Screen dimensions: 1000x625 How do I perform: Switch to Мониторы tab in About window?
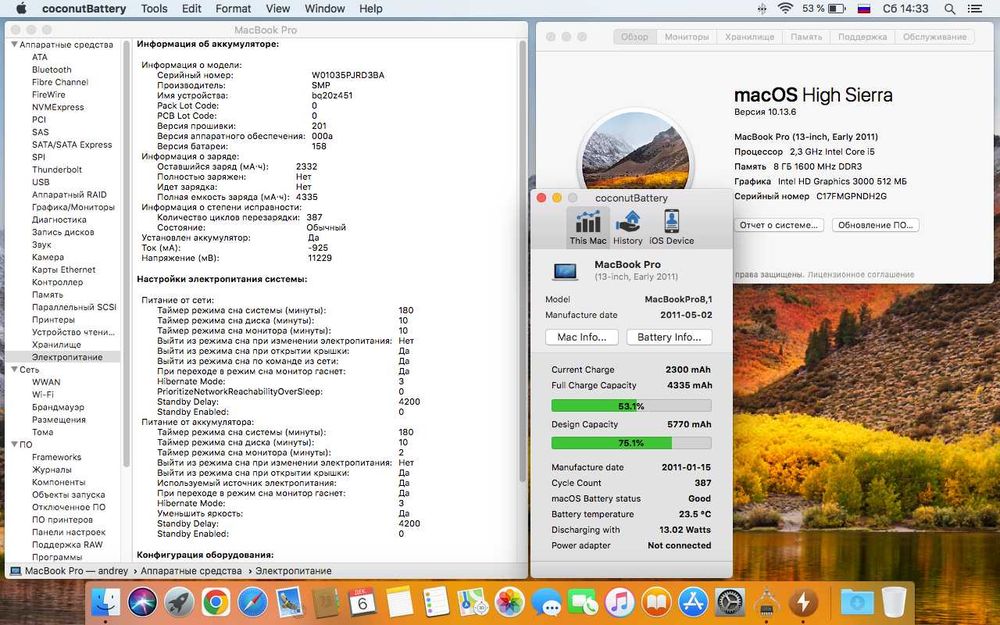tap(686, 37)
